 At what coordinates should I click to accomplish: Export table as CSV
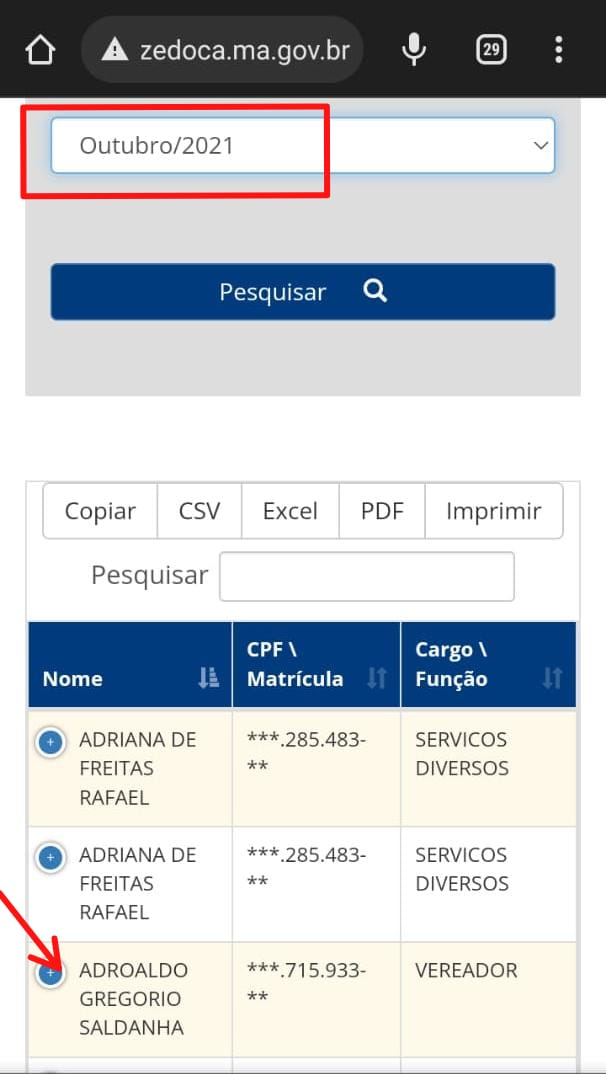[x=199, y=511]
